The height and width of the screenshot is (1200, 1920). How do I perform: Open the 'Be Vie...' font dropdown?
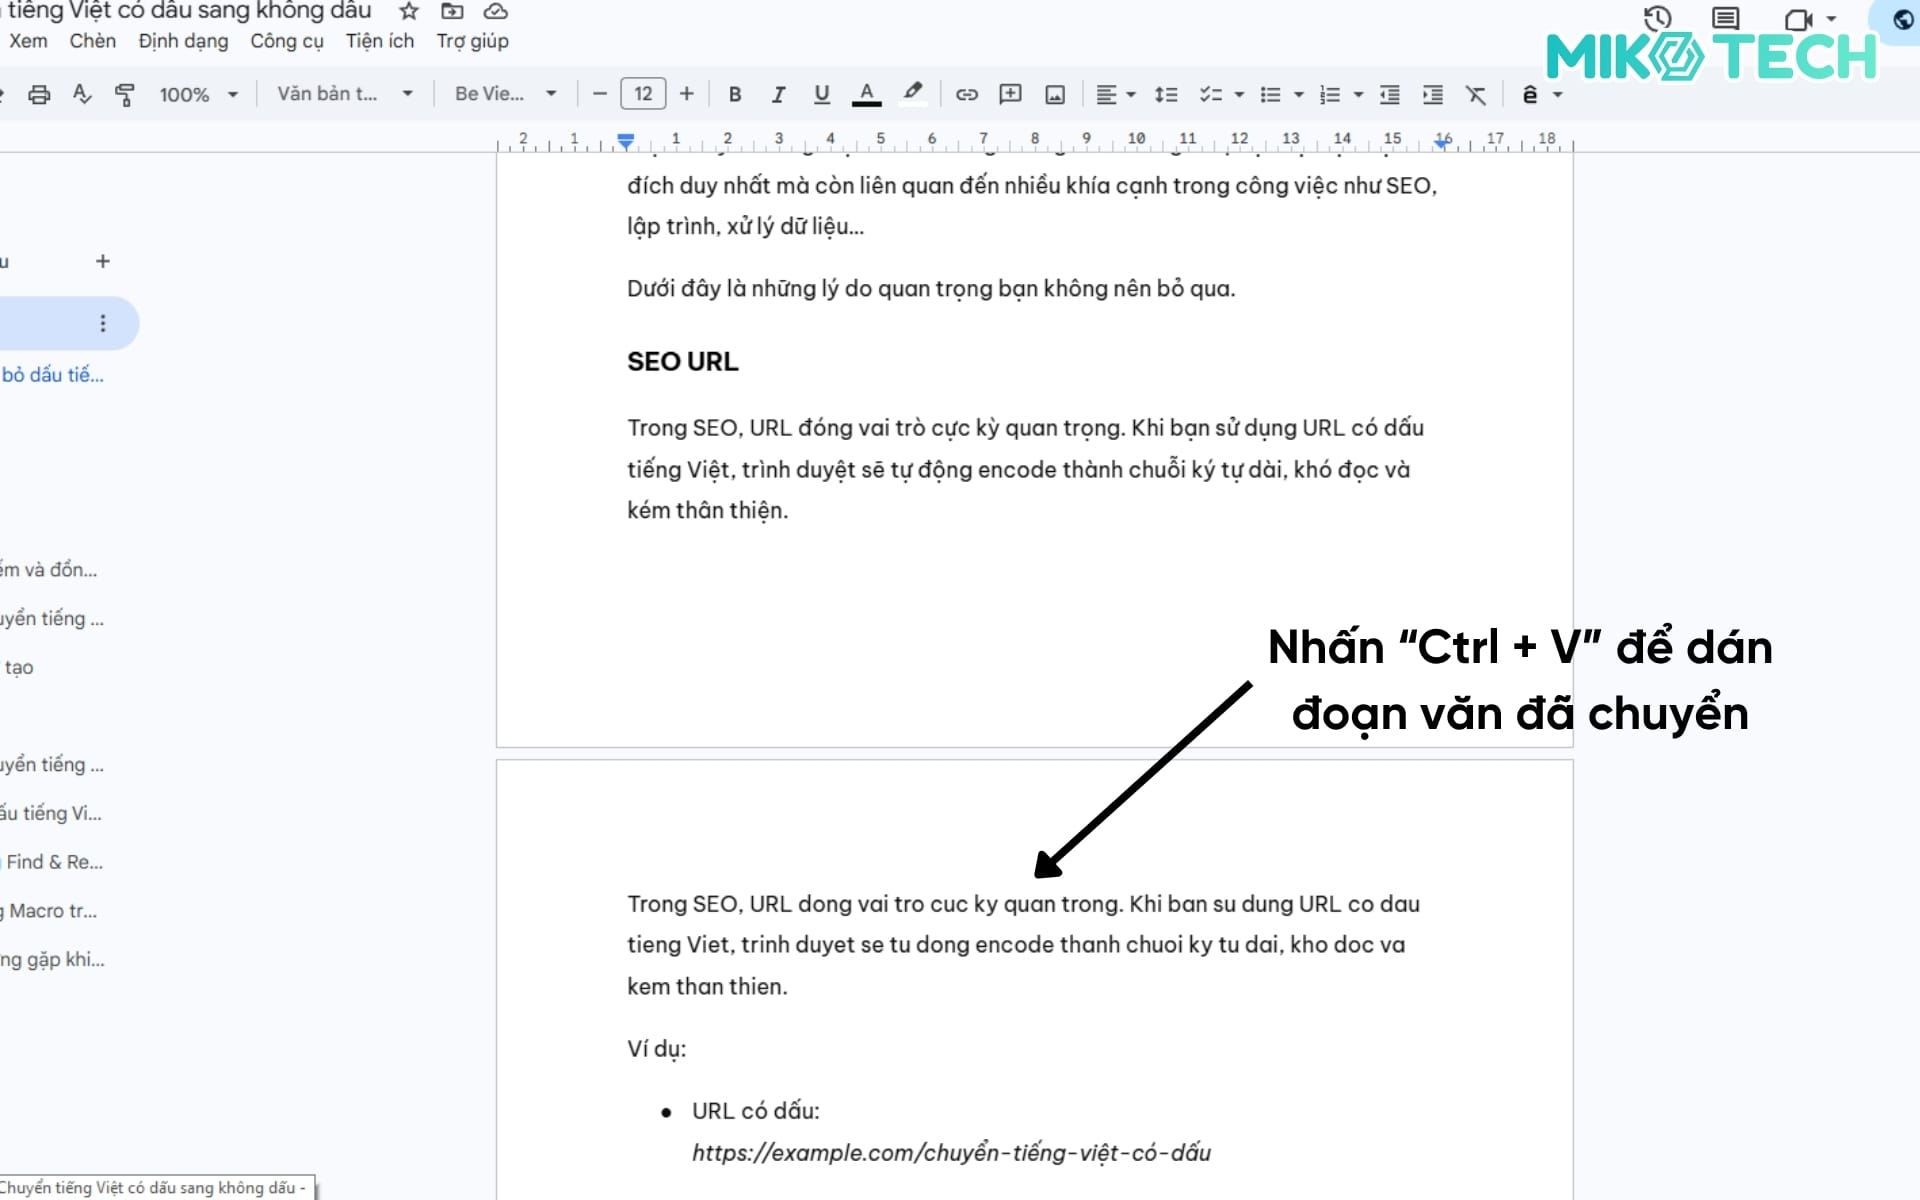(505, 94)
